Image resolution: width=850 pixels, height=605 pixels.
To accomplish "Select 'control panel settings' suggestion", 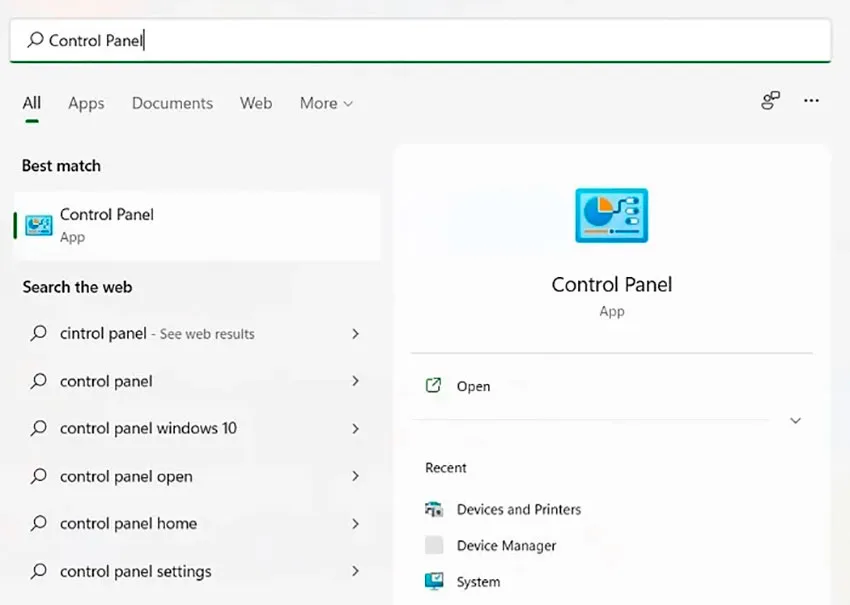I will tap(197, 571).
